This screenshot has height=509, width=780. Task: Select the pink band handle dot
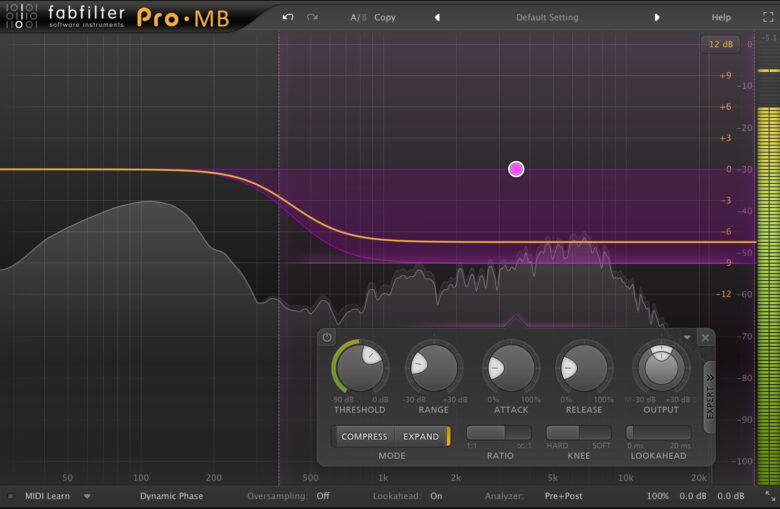[516, 169]
